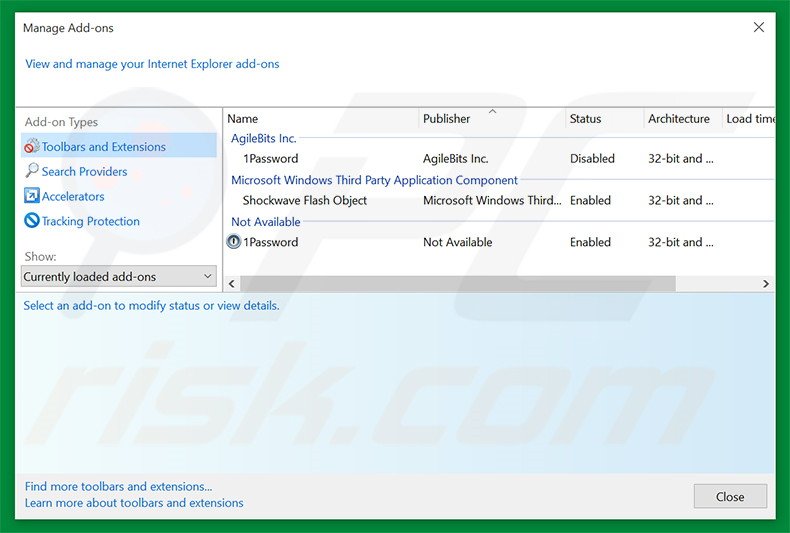Screen dimensions: 790x533
Task: Click the Accelerators arrow icon
Action: [x=32, y=195]
